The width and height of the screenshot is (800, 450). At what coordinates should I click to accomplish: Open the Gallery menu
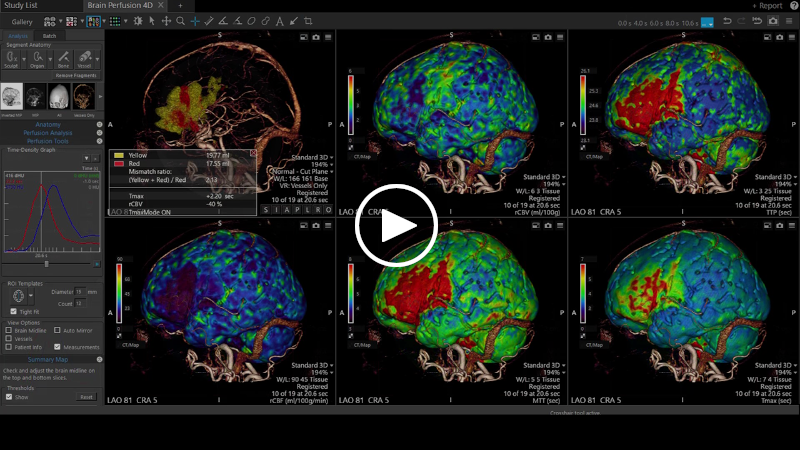(x=22, y=22)
